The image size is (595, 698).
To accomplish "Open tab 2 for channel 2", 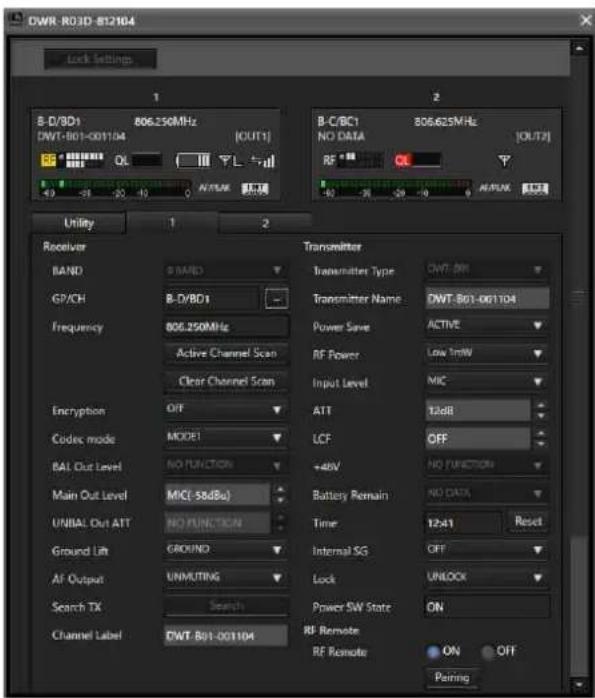I will (x=265, y=223).
